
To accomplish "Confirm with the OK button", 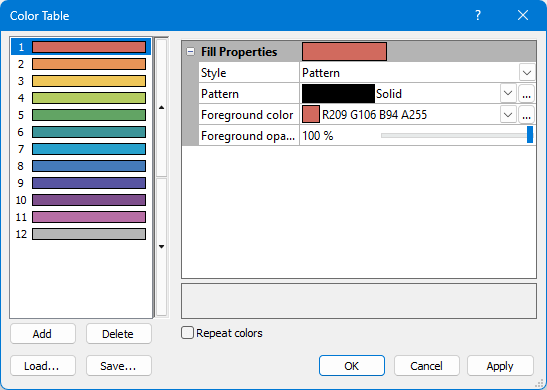I will [x=352, y=366].
